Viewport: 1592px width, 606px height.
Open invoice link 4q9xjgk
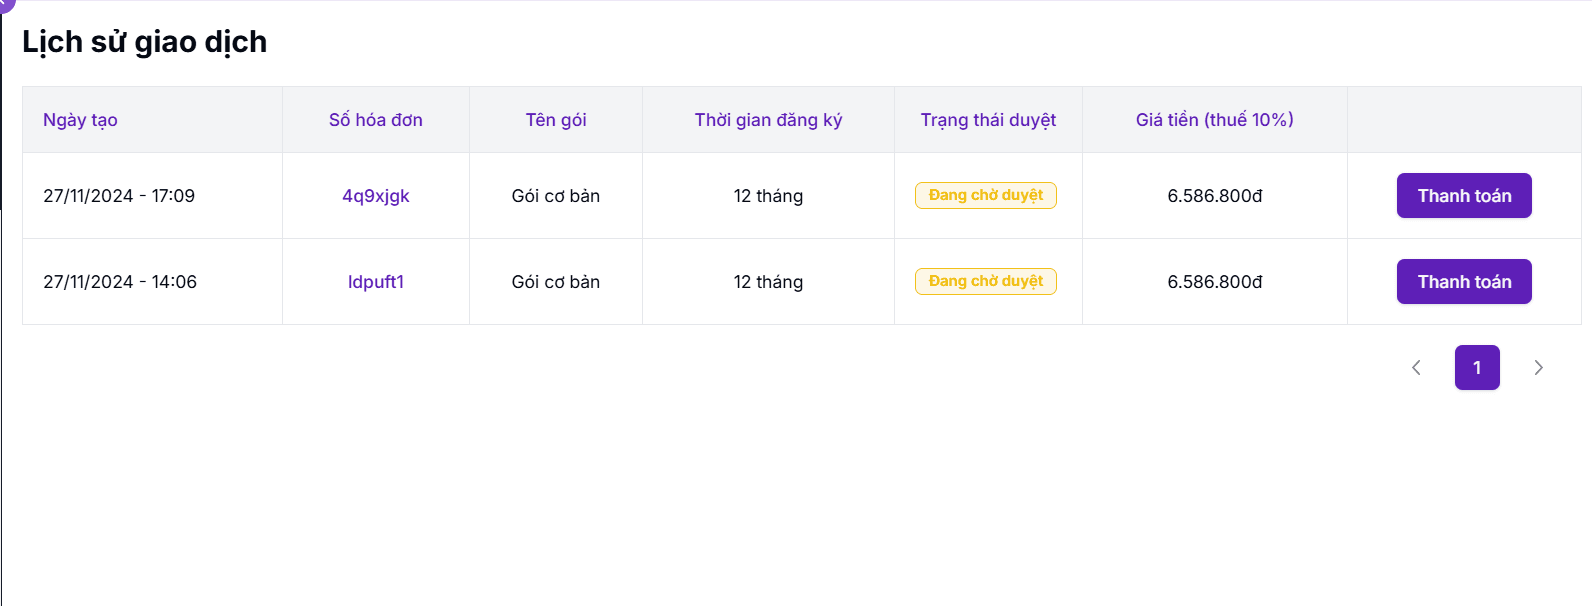(x=376, y=196)
